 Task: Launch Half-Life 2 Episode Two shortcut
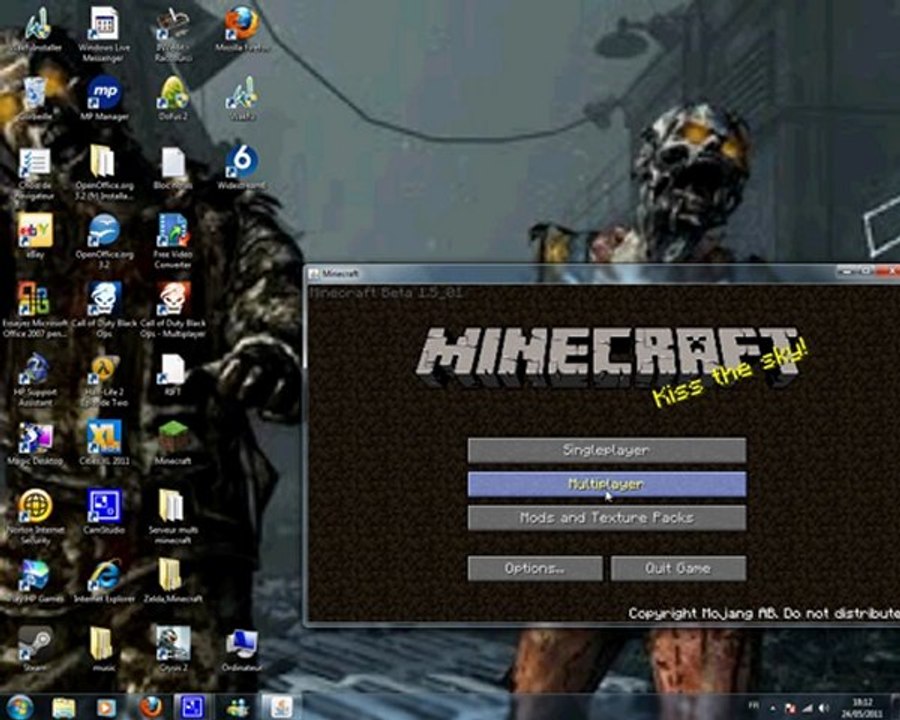click(x=104, y=379)
